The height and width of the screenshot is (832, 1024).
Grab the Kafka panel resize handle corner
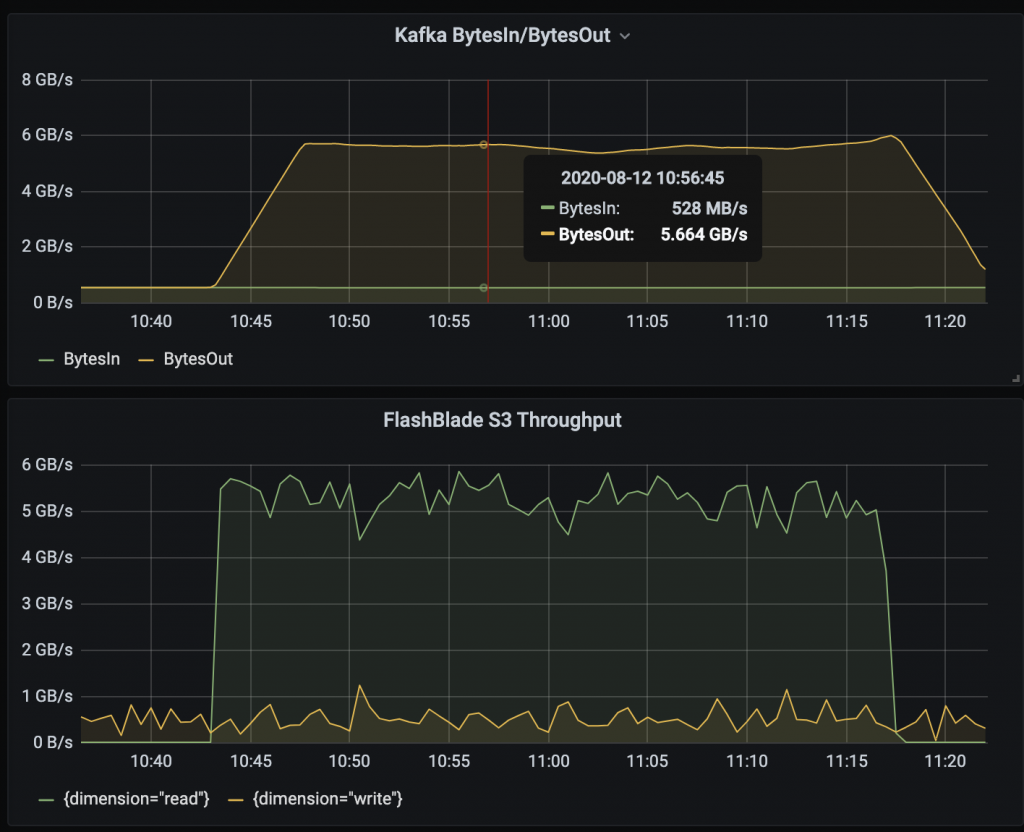click(x=1016, y=378)
